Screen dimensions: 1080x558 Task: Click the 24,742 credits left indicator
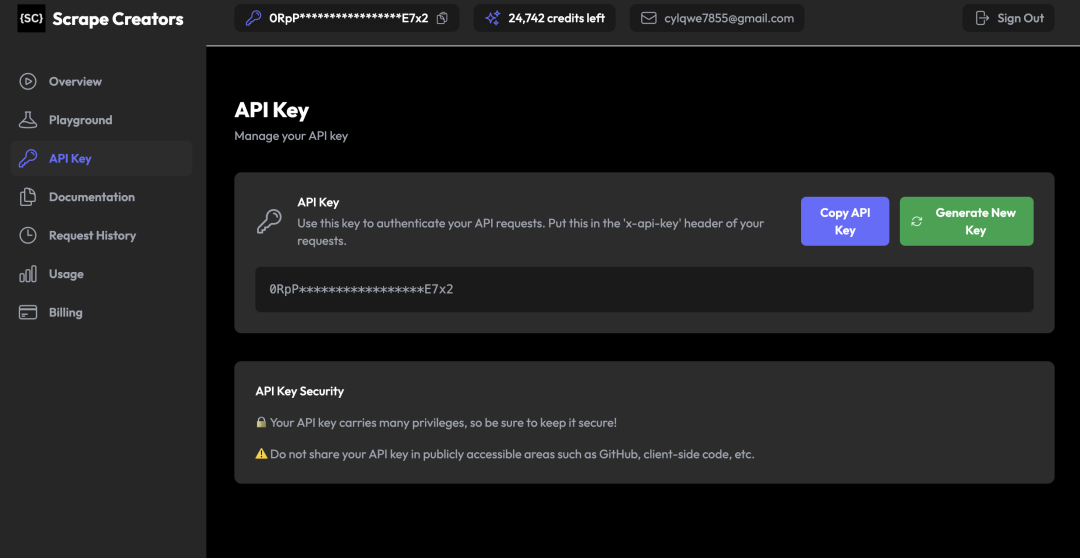556,18
